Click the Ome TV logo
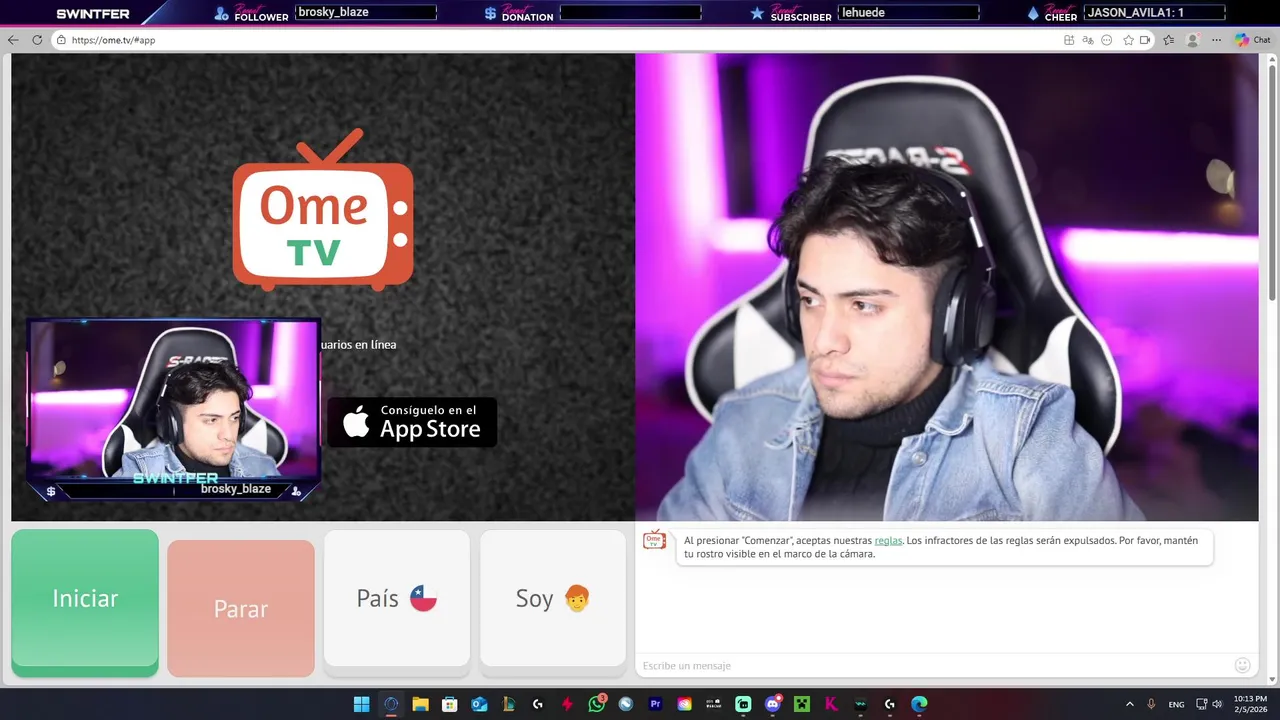This screenshot has height=720, width=1280. (323, 210)
